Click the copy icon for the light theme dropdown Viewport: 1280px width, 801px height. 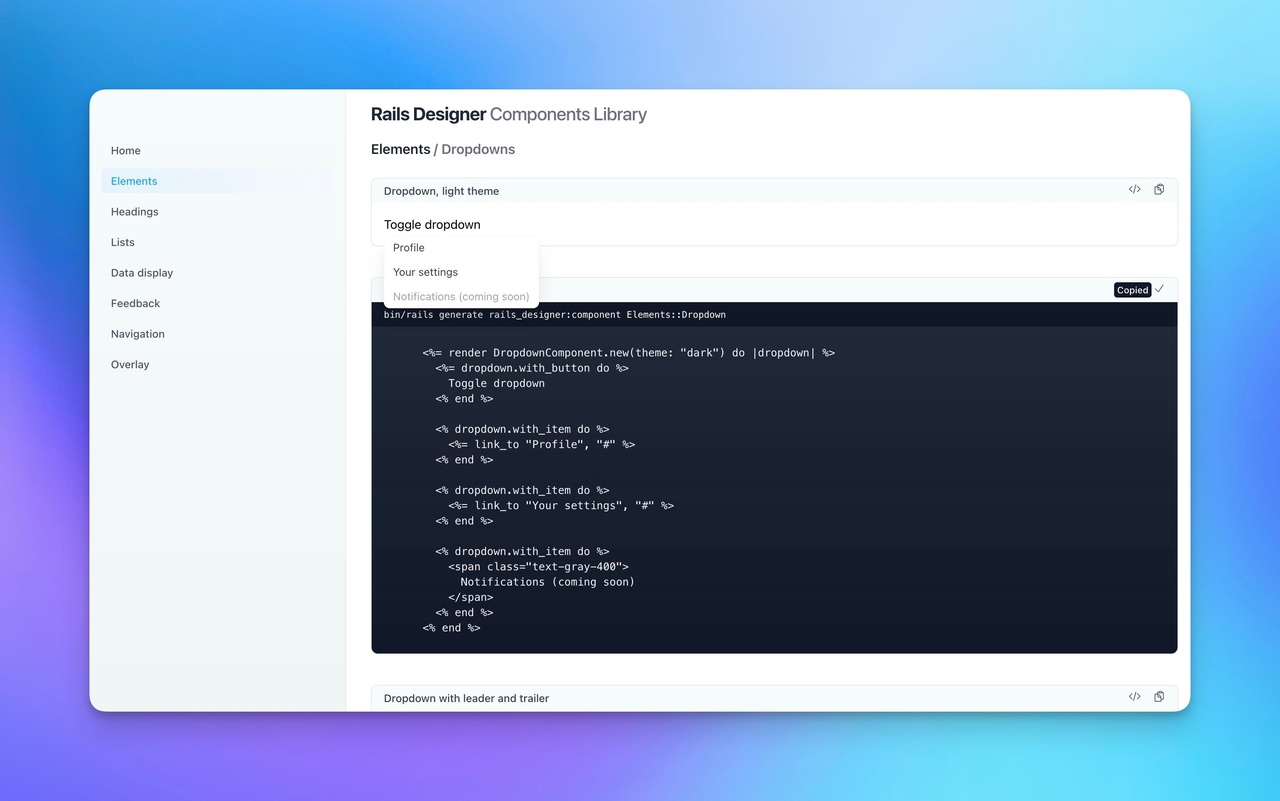point(1158,189)
